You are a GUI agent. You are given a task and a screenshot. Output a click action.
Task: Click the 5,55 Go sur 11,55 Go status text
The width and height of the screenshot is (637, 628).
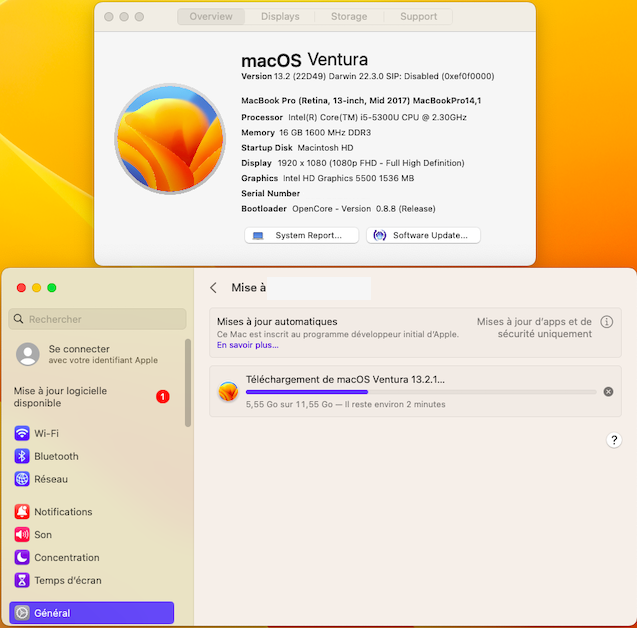[345, 404]
